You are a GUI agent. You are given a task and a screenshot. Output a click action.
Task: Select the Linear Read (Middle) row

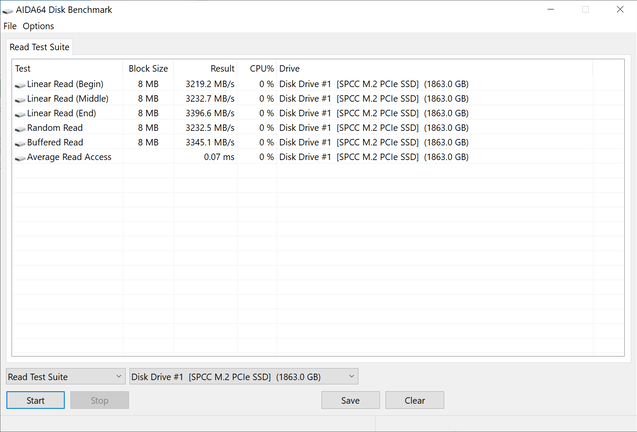pos(318,99)
